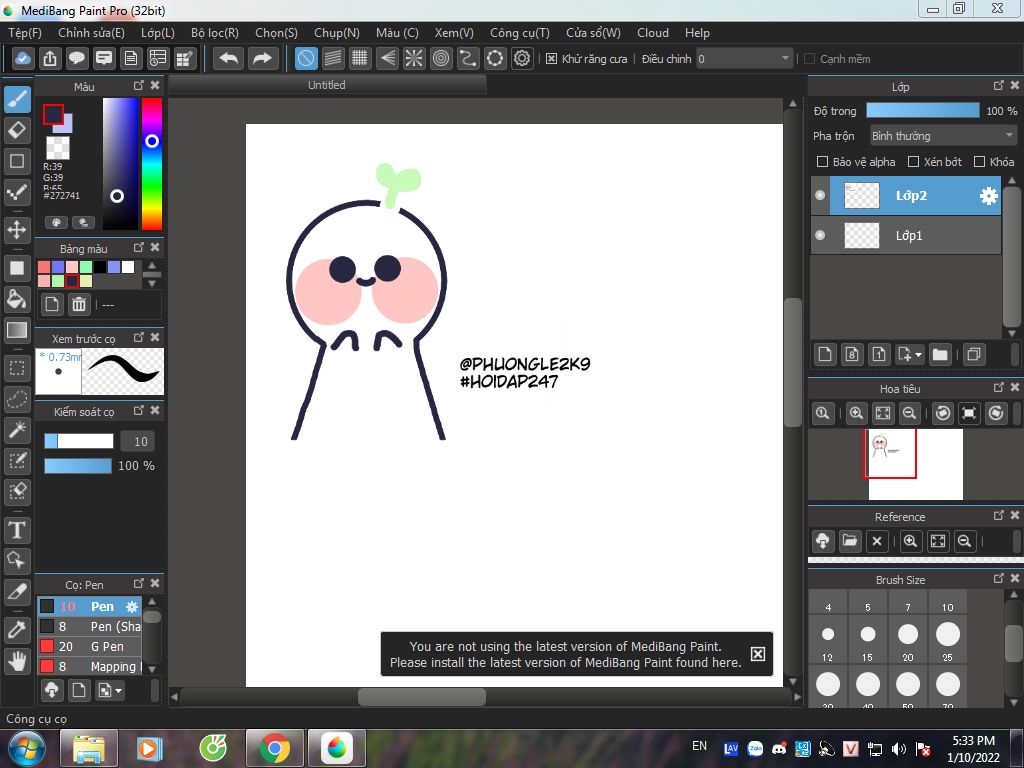Viewport: 1024px width, 768px height.
Task: Click the rainbow hue strip
Action: (152, 164)
